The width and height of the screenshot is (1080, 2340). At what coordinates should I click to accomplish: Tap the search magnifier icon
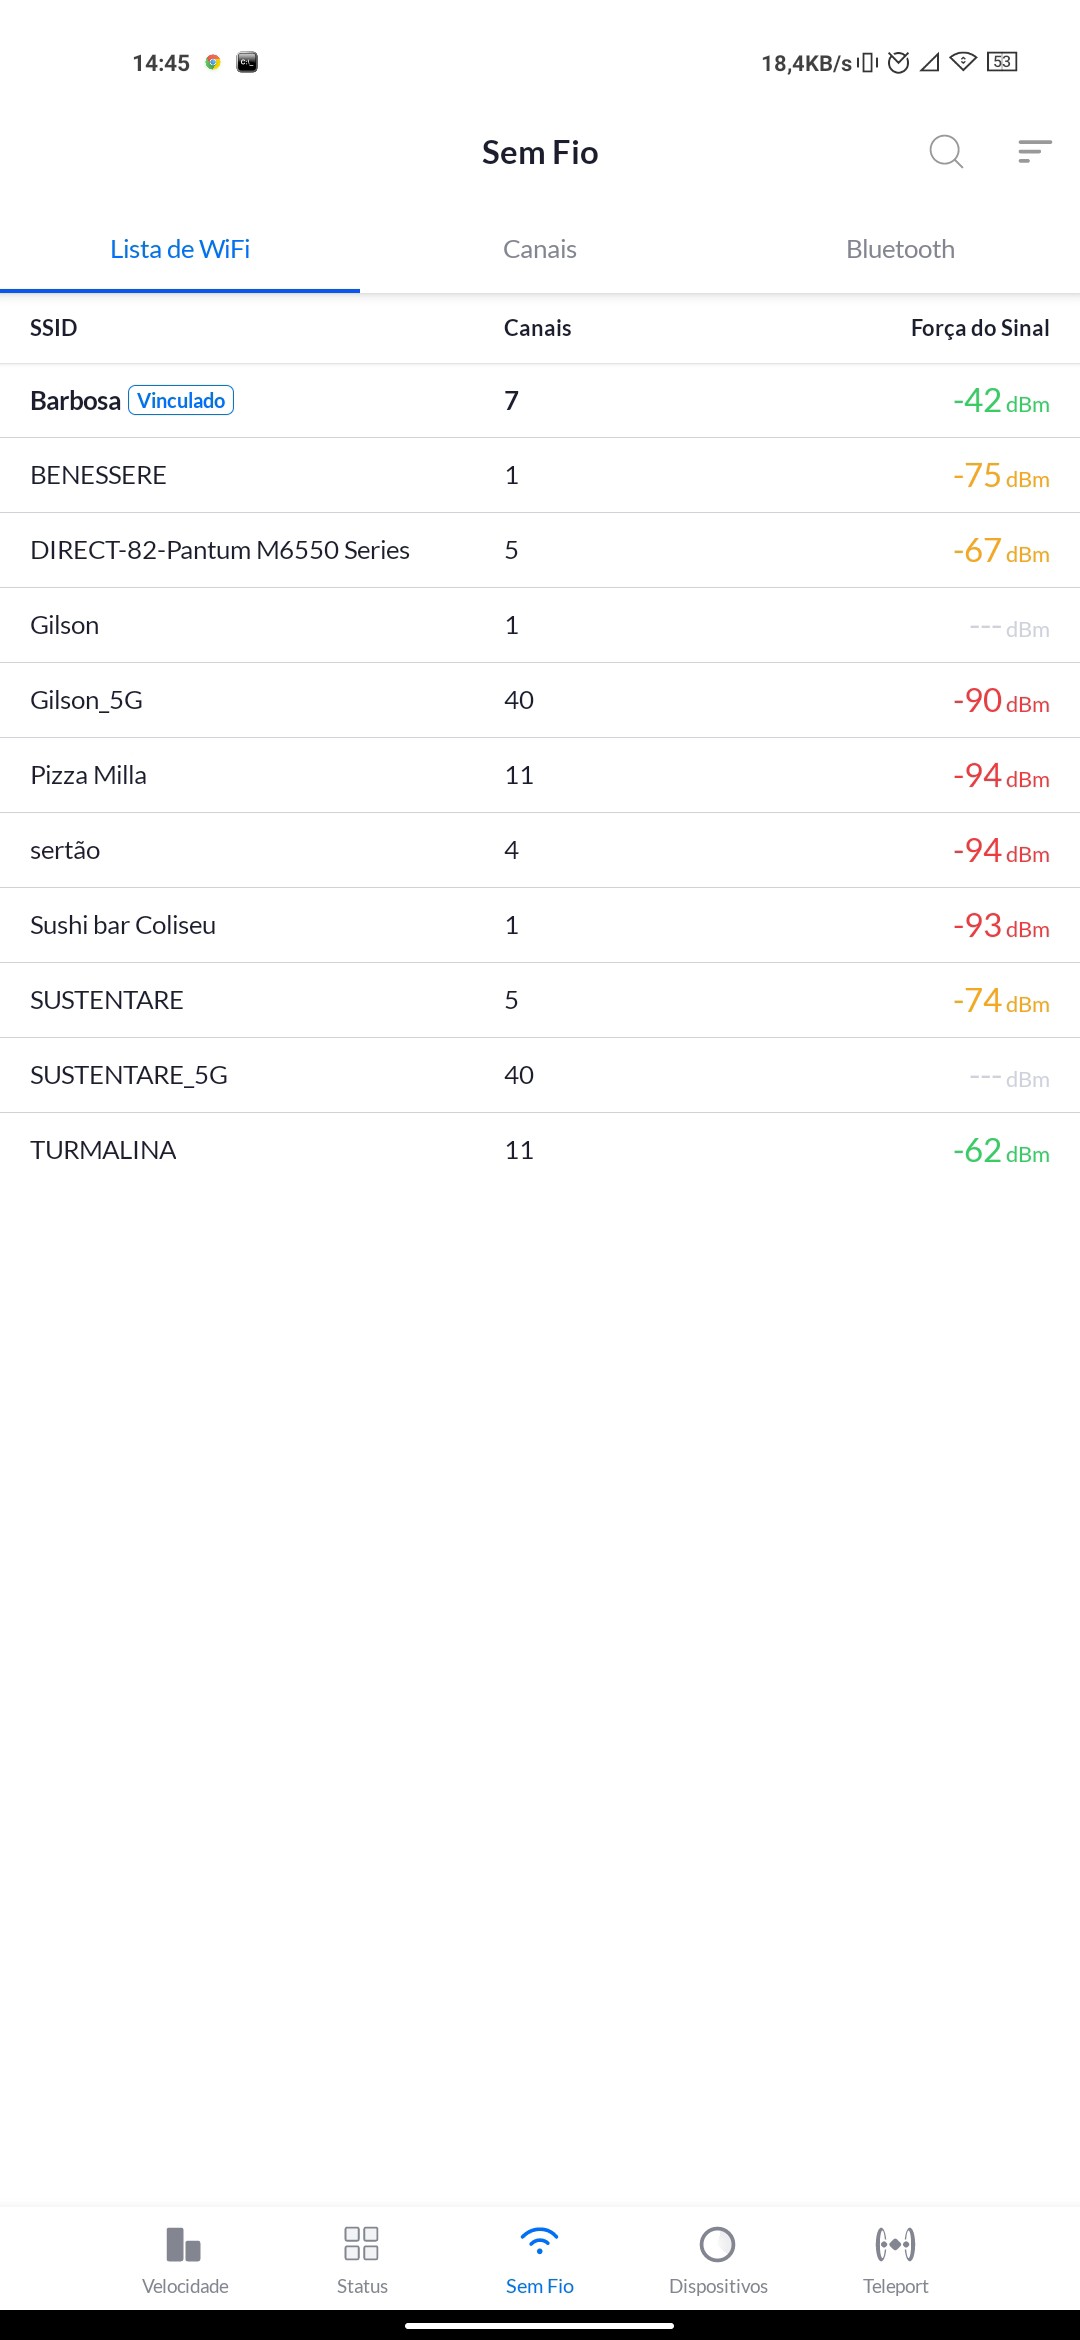[x=945, y=152]
